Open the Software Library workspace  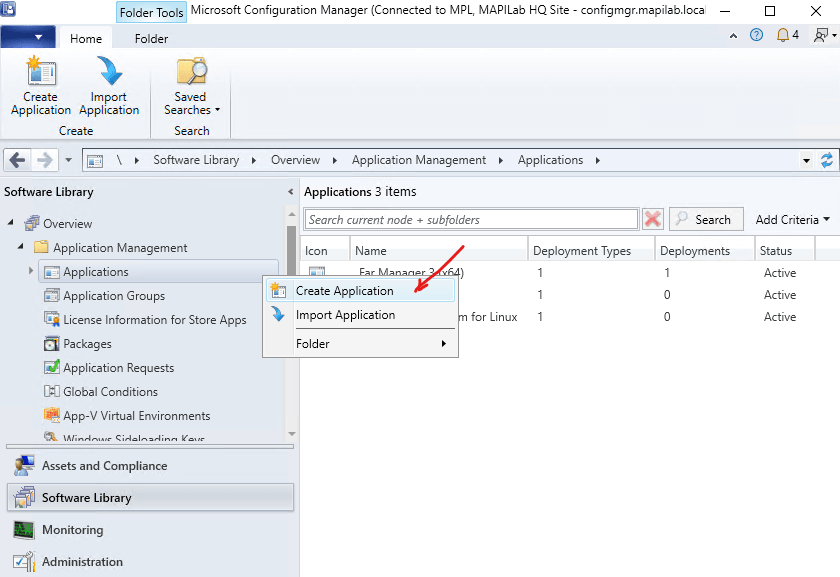(150, 498)
